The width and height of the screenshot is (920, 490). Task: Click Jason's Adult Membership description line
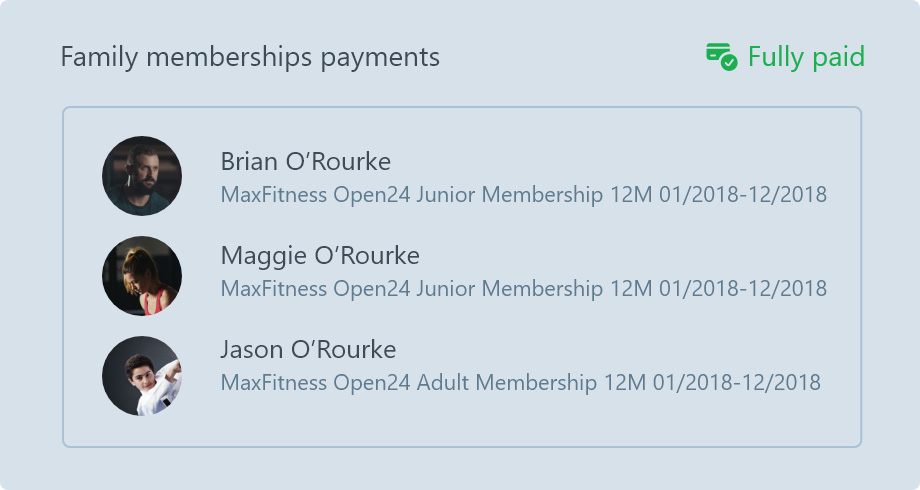520,382
